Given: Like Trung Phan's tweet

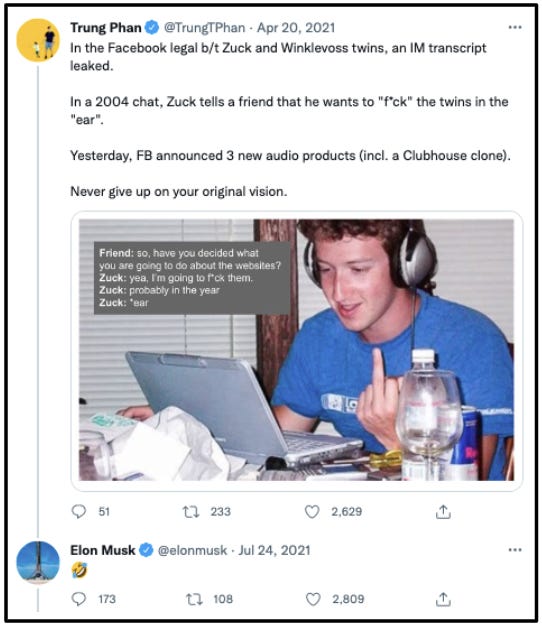Looking at the screenshot, I should (x=312, y=511).
